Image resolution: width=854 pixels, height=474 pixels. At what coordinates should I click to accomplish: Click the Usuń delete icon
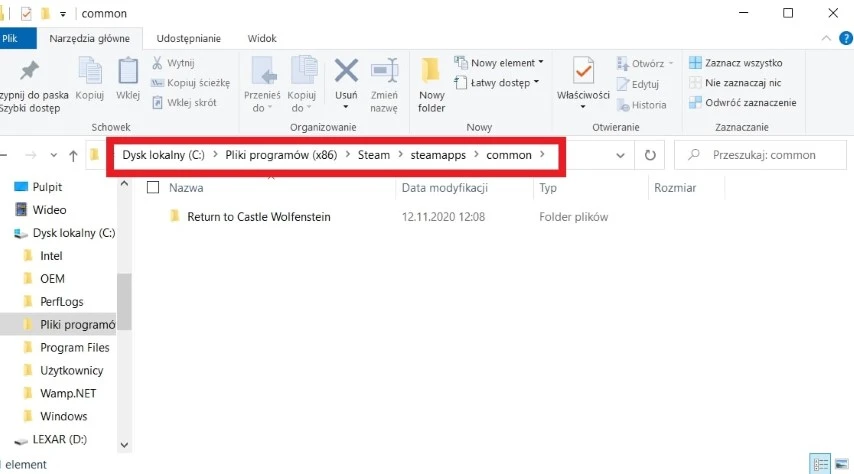(346, 78)
